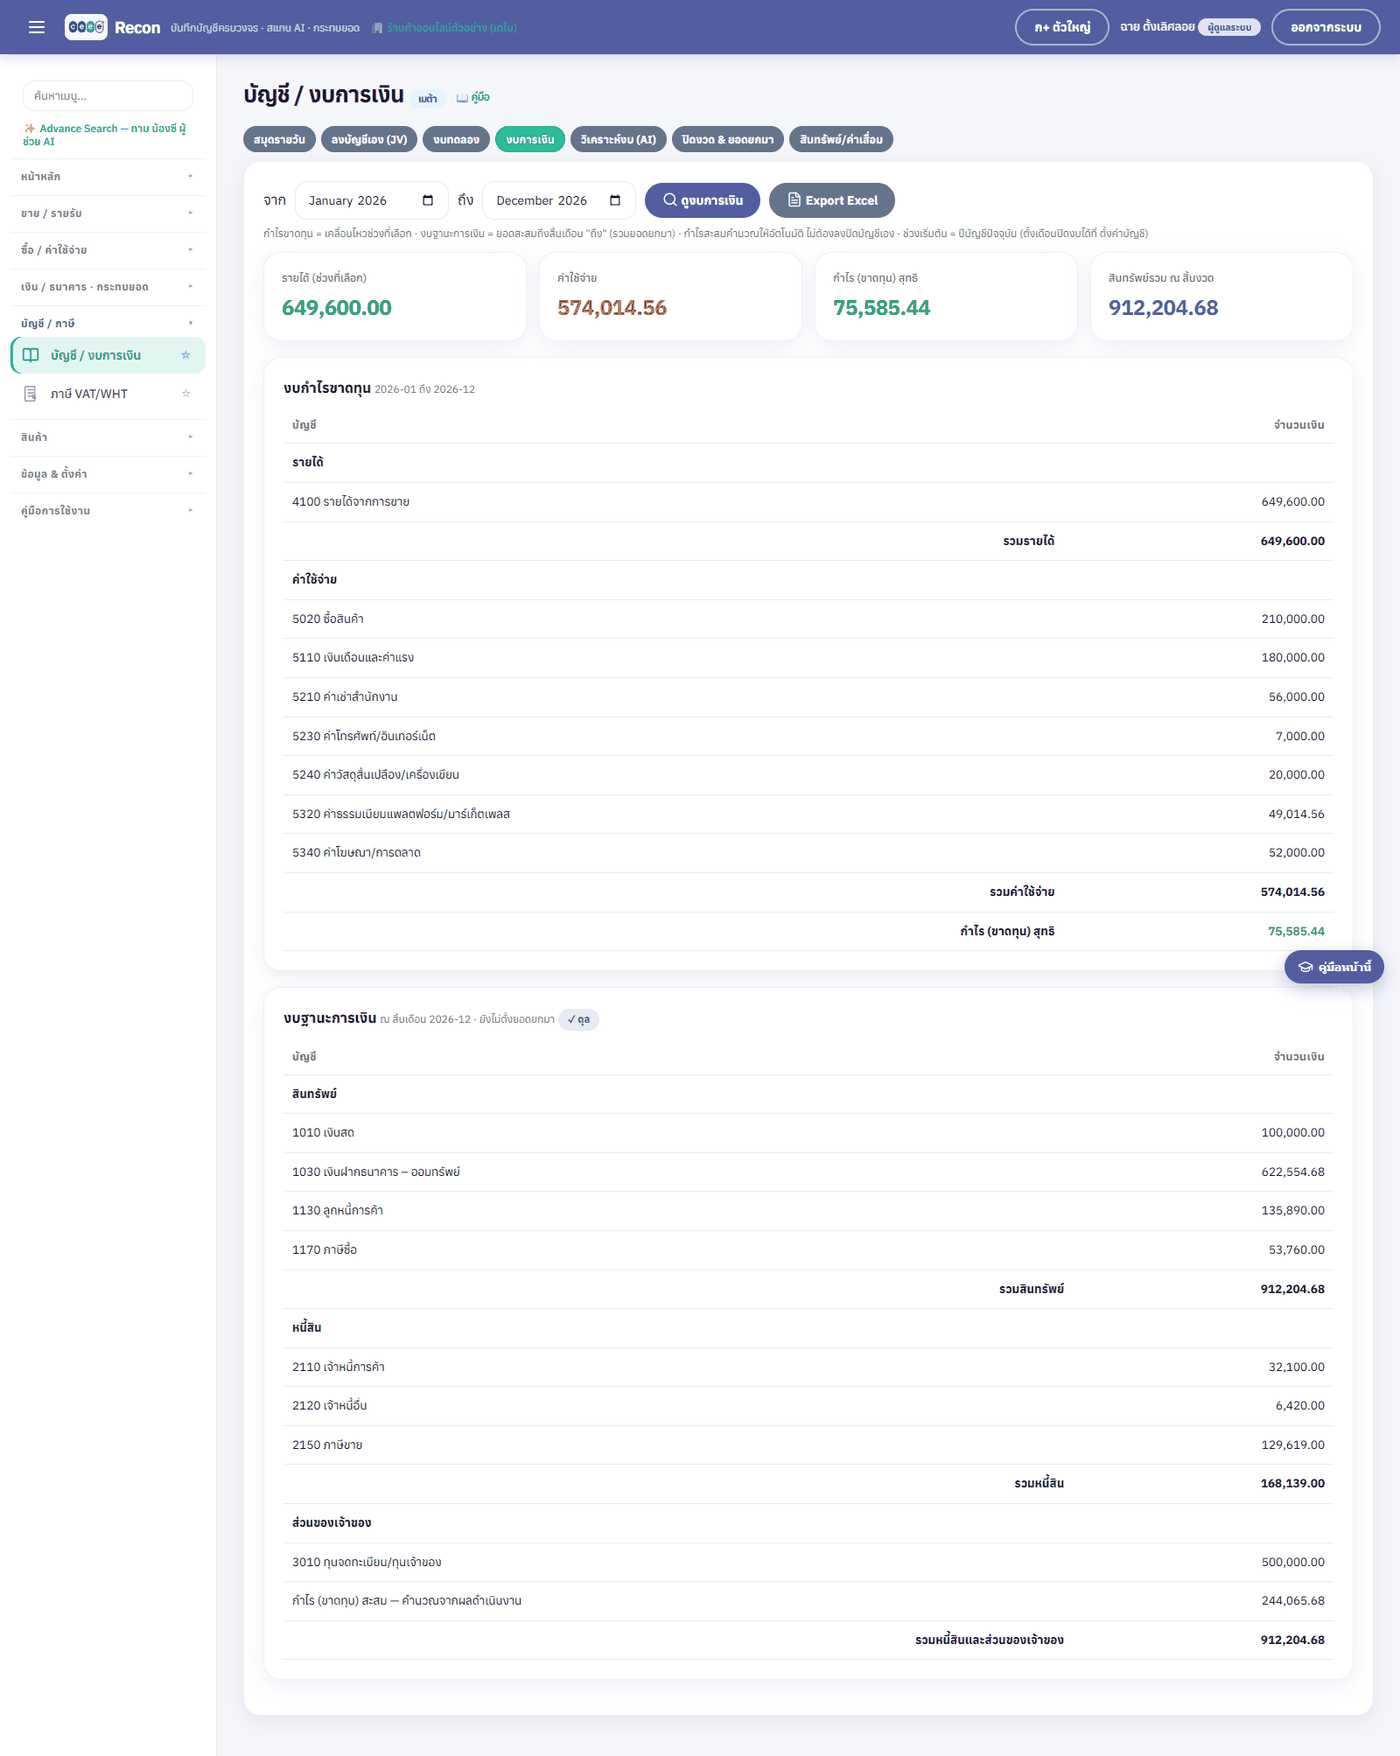Click the graduation cap icon on คู่มือหน้านี้

(x=1305, y=967)
